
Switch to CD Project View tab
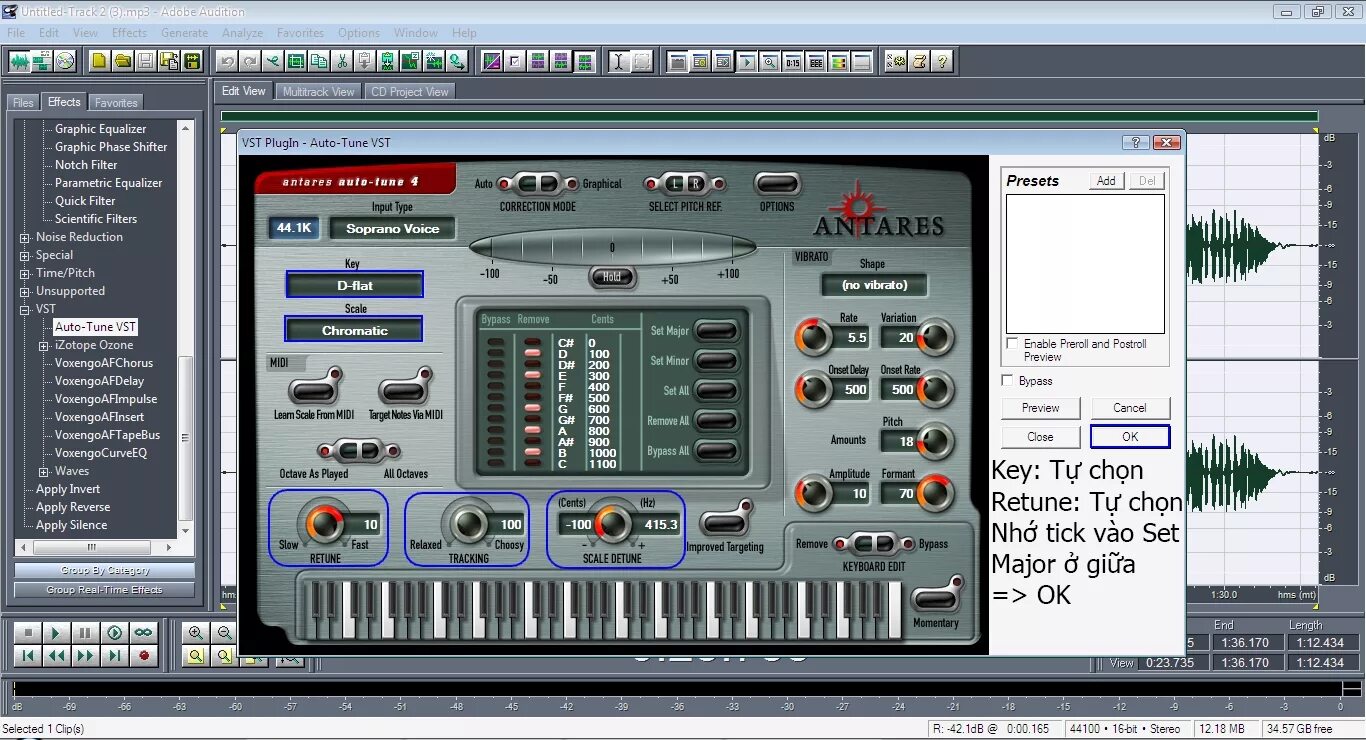(x=409, y=91)
